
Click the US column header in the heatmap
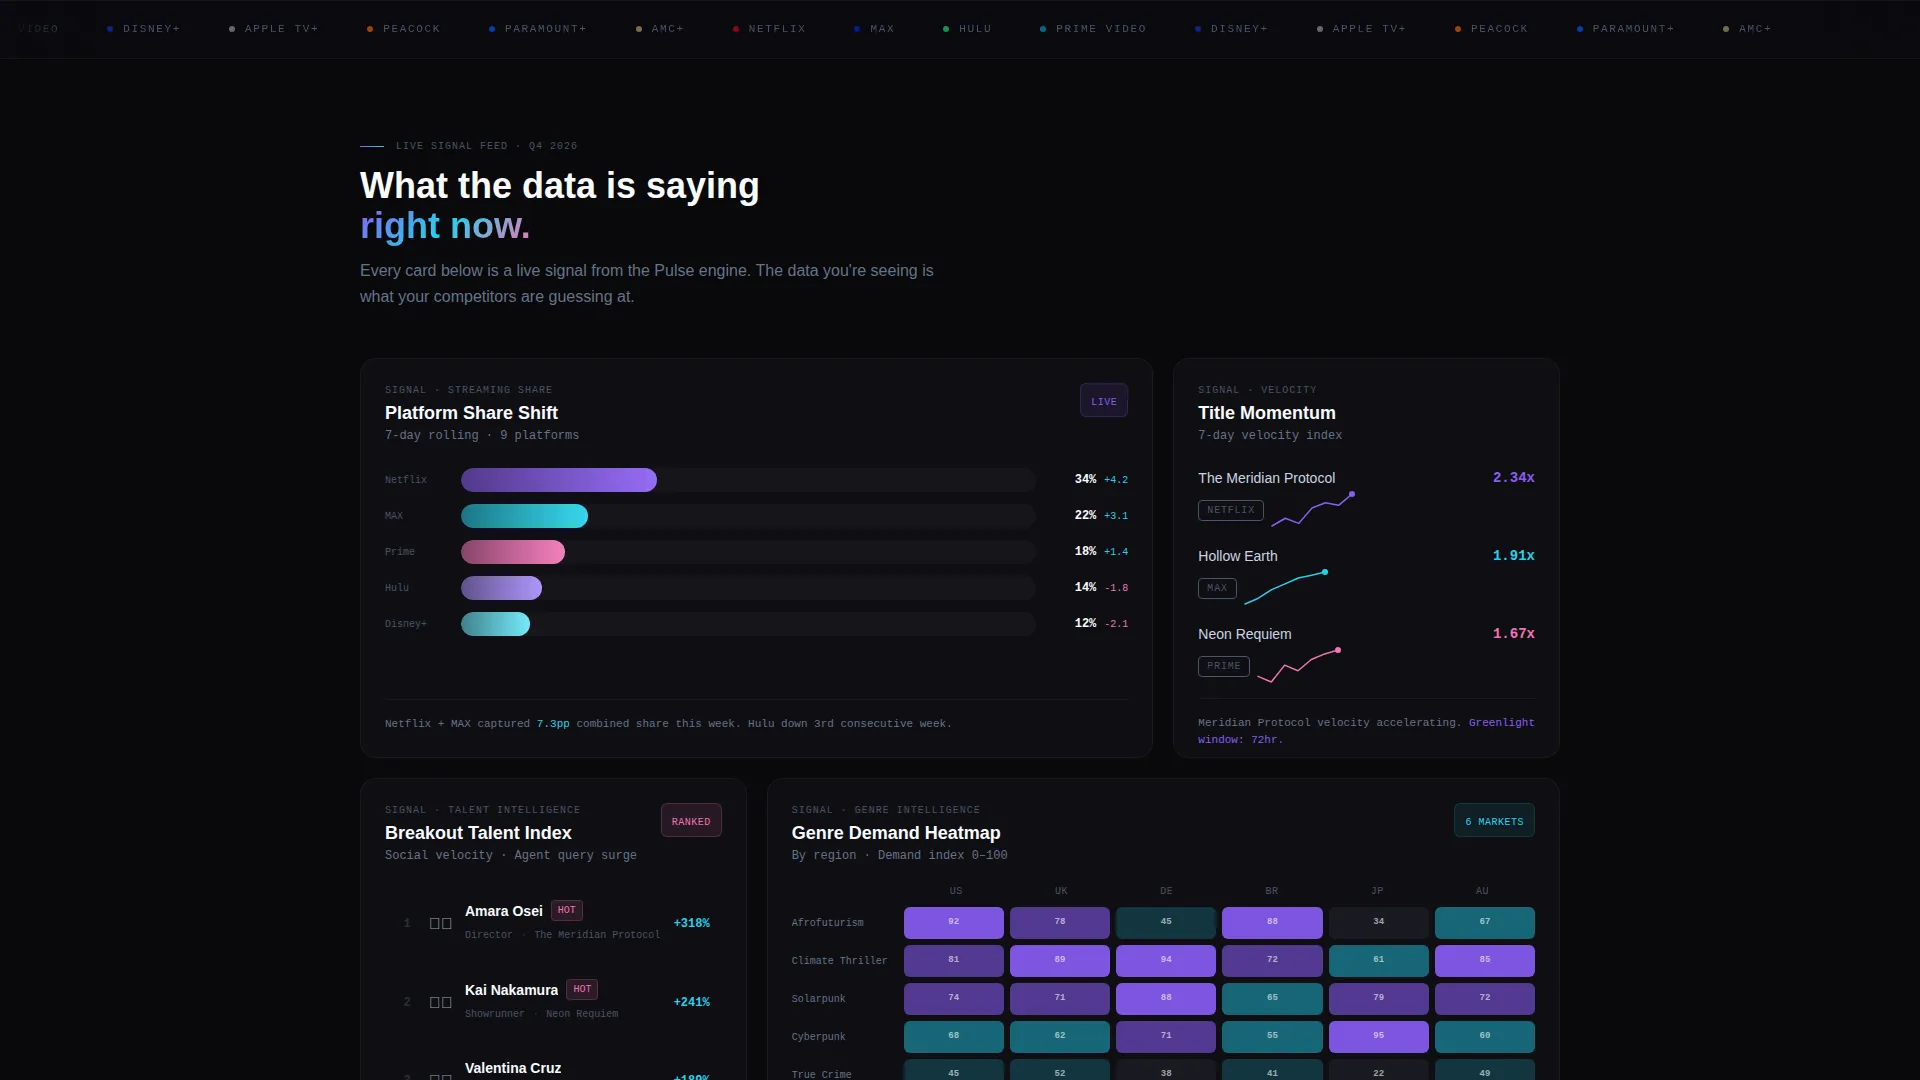(x=956, y=891)
